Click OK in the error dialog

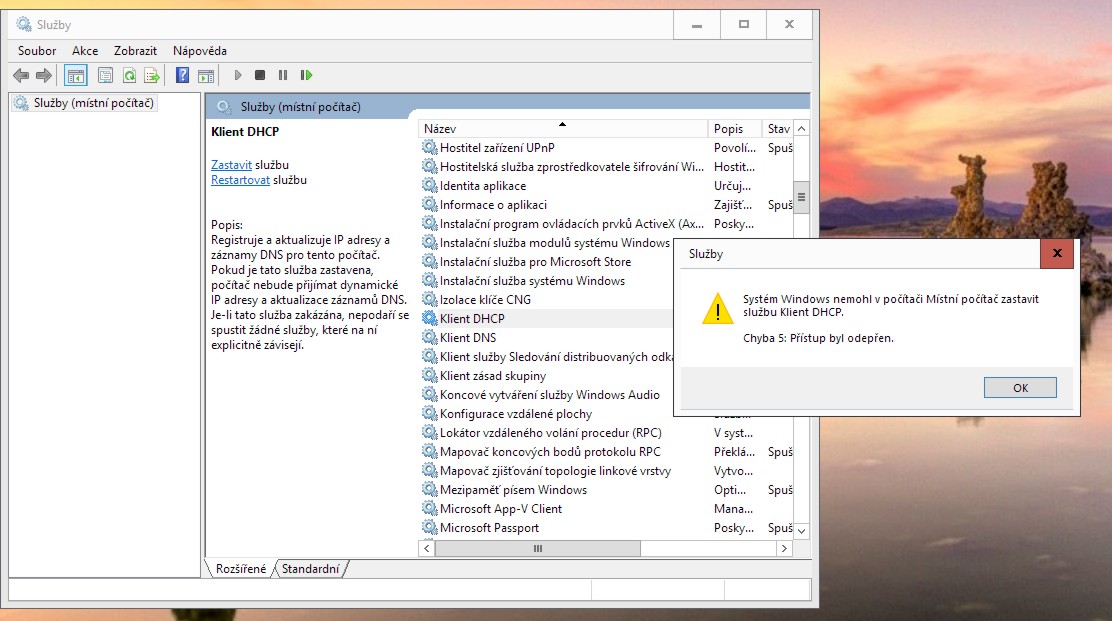1019,388
